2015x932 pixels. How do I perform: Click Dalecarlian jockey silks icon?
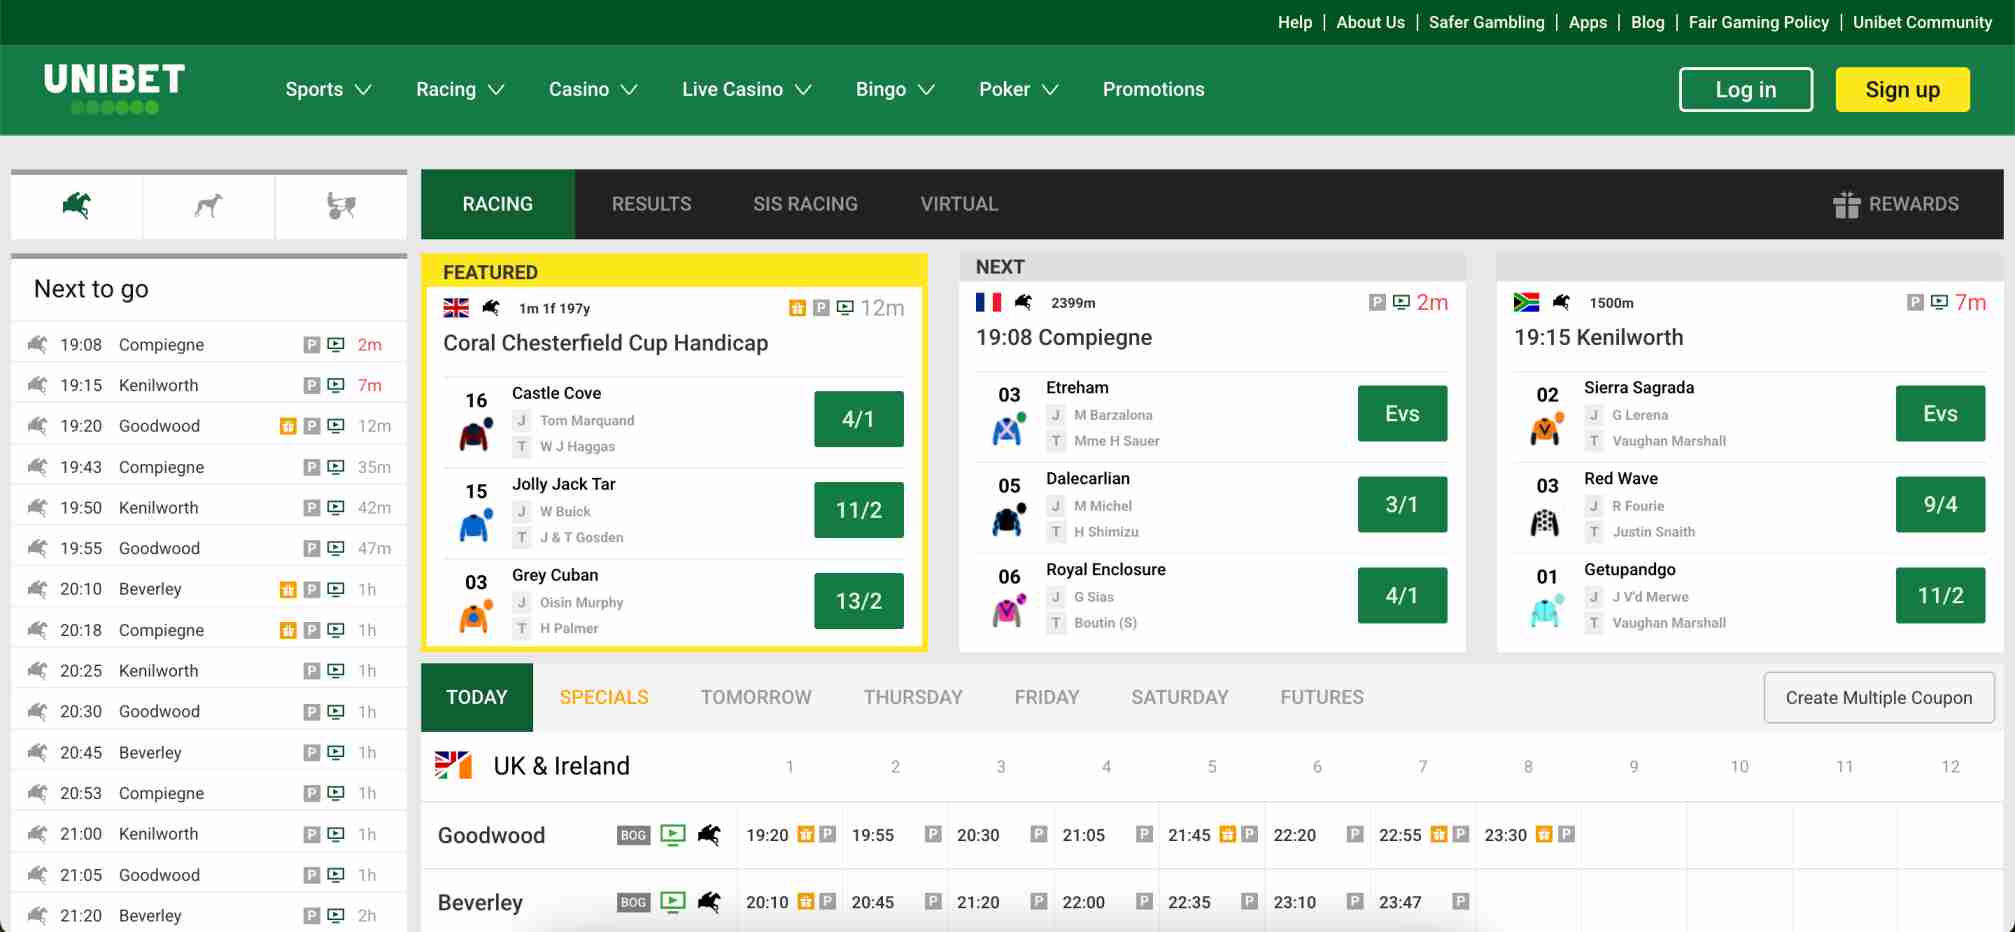(1008, 521)
